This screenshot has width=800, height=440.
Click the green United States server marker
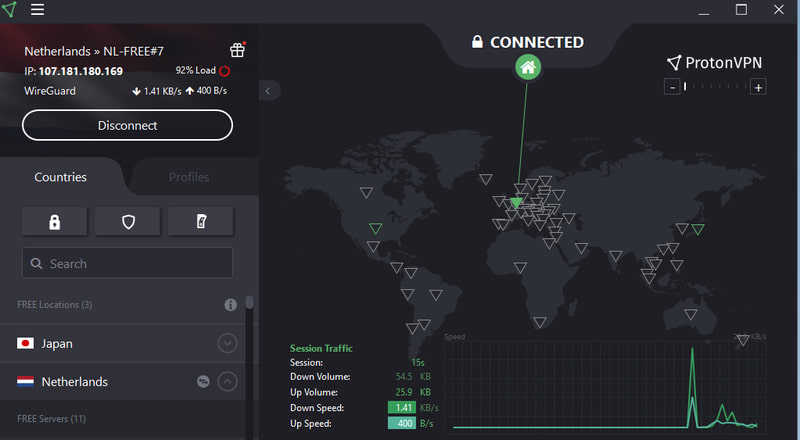coord(375,229)
